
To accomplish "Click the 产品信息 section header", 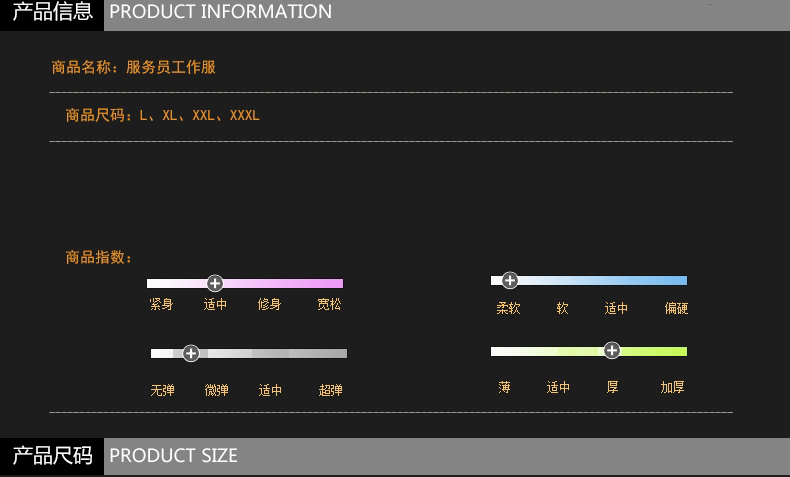I will 52,13.
